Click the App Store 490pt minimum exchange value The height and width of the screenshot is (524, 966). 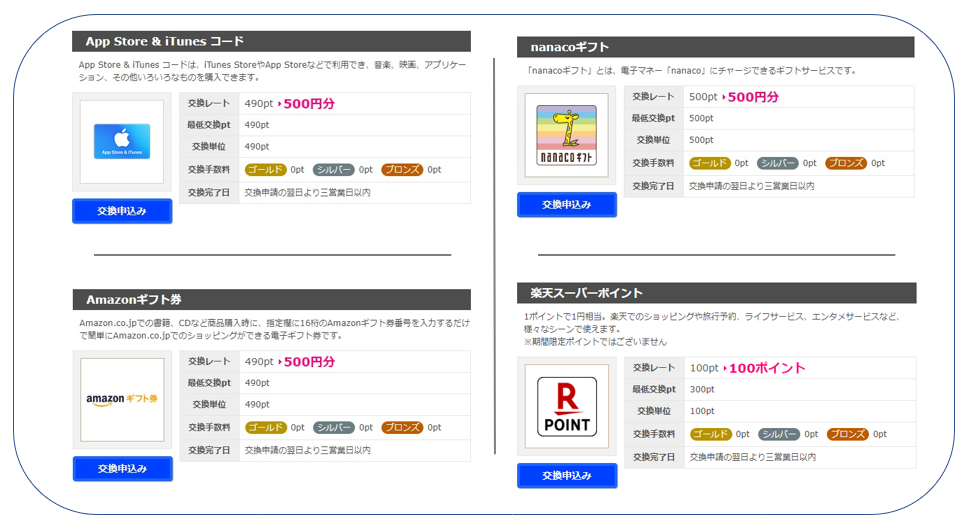pos(257,125)
